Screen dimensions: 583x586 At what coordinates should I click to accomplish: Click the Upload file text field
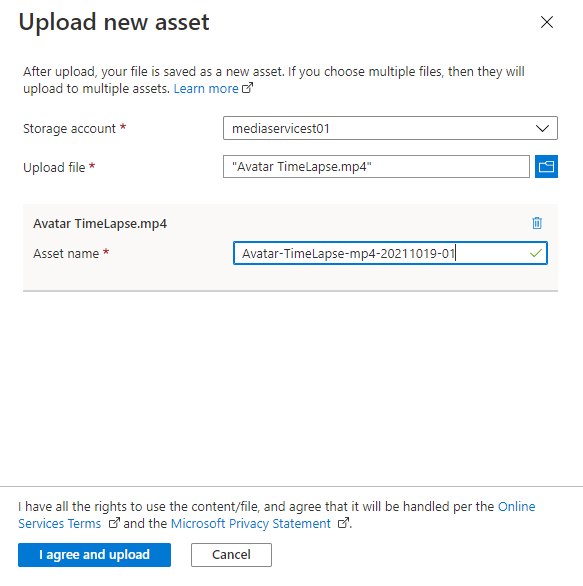376,167
